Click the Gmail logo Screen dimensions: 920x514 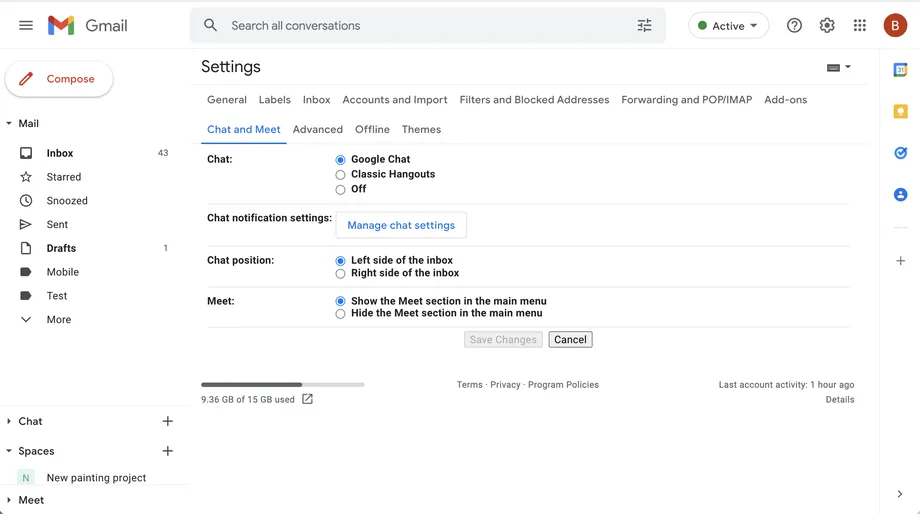tap(87, 25)
